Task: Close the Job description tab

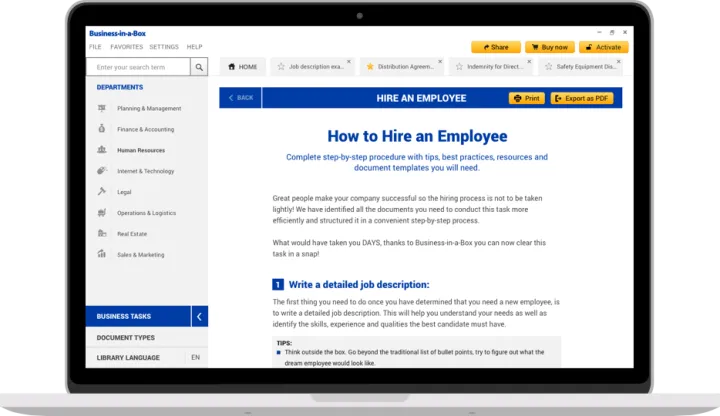Action: [349, 61]
